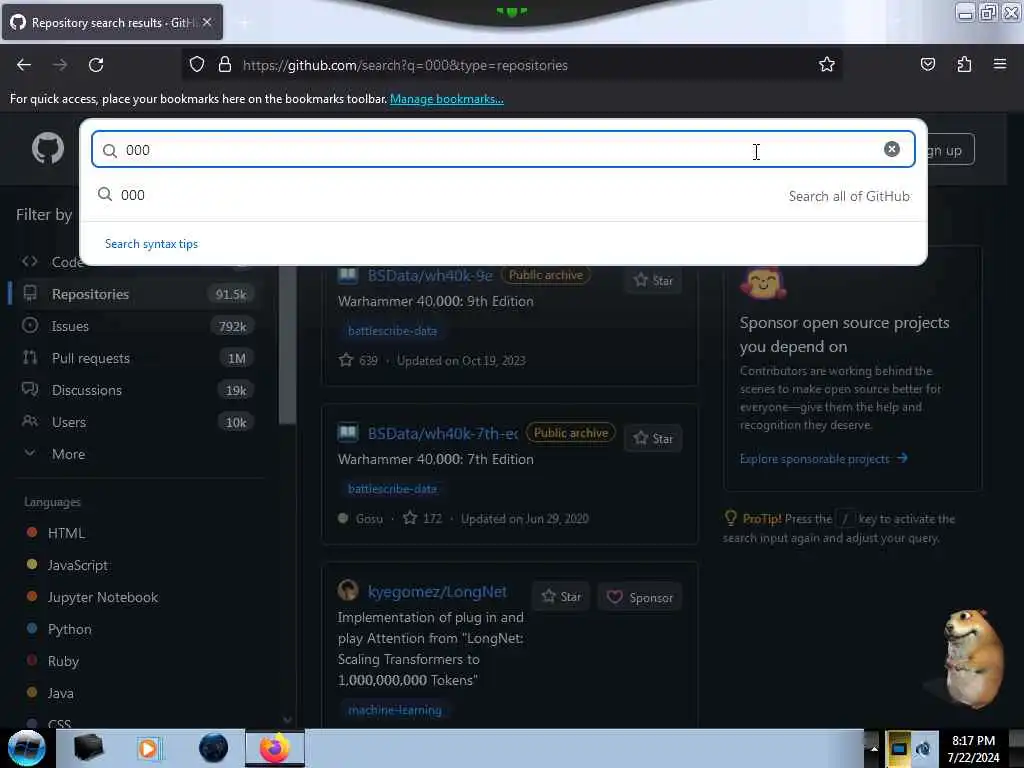Screen dimensions: 1024x768
Task: Click battlescribe-data topic under wh40k-9e
Action: pos(392,331)
